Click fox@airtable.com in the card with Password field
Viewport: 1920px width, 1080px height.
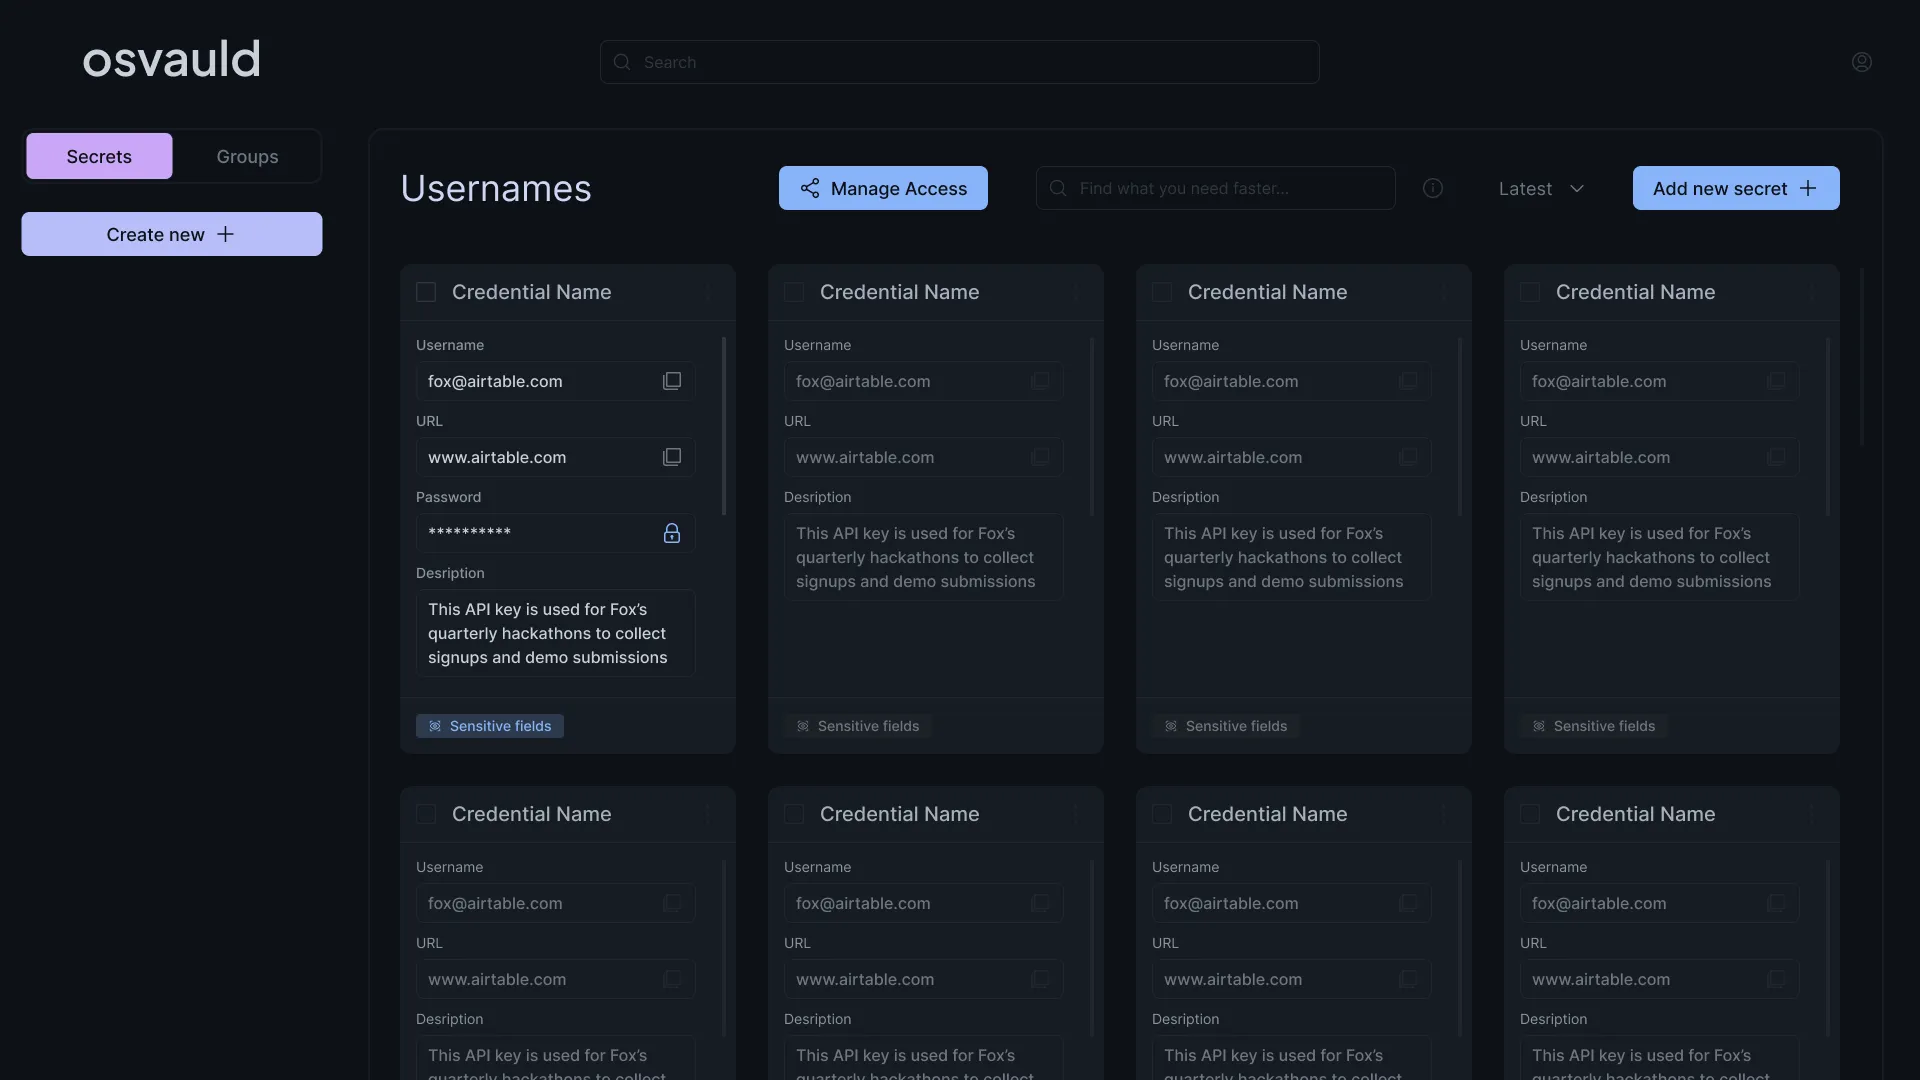pos(495,381)
